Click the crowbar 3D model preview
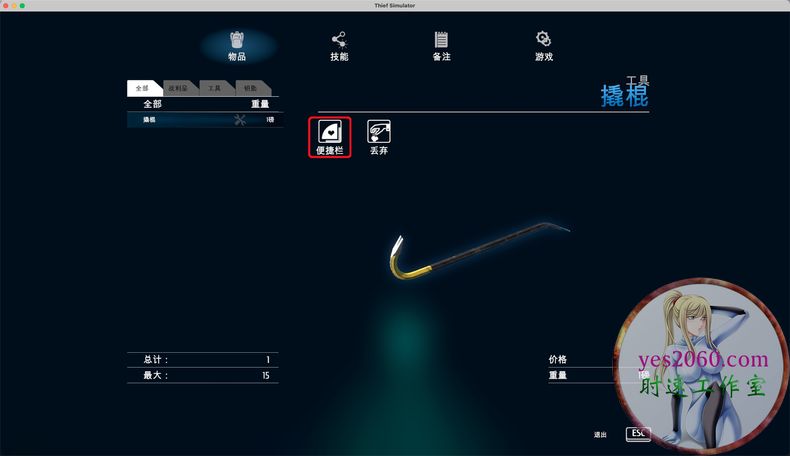The width and height of the screenshot is (790, 456). click(x=470, y=252)
